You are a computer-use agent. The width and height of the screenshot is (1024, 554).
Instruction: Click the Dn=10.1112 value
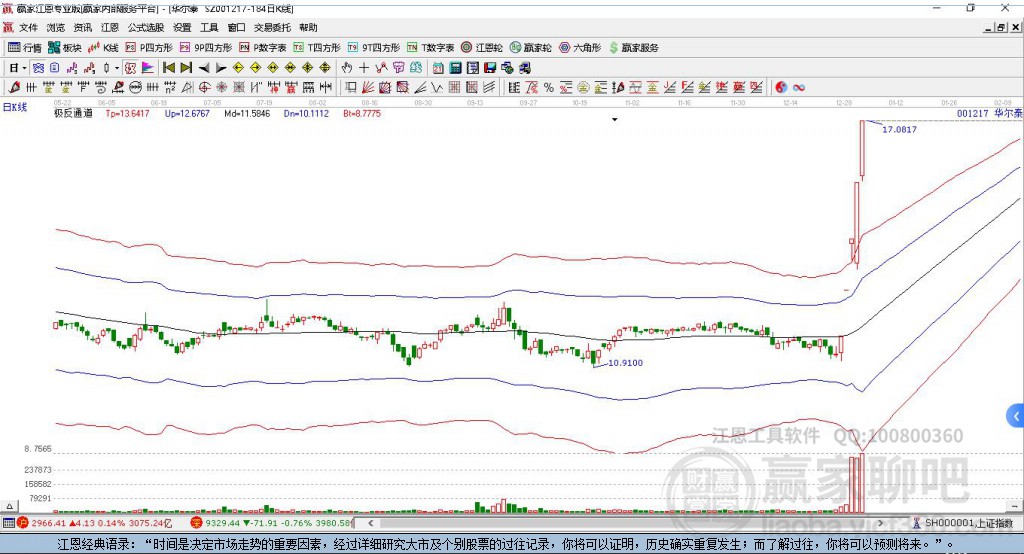pyautogui.click(x=306, y=114)
